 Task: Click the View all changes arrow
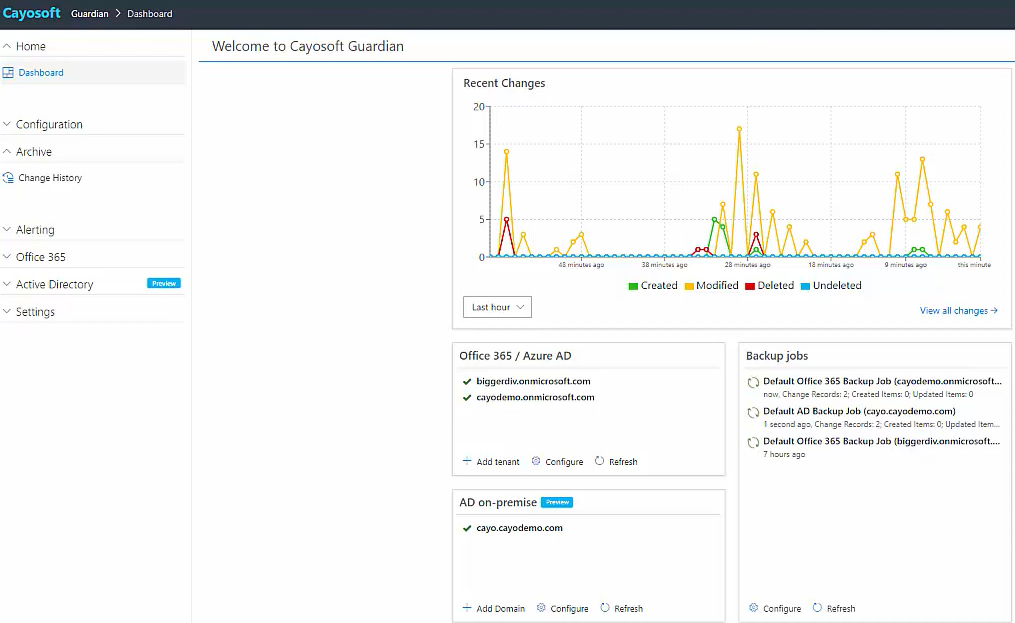[994, 311]
